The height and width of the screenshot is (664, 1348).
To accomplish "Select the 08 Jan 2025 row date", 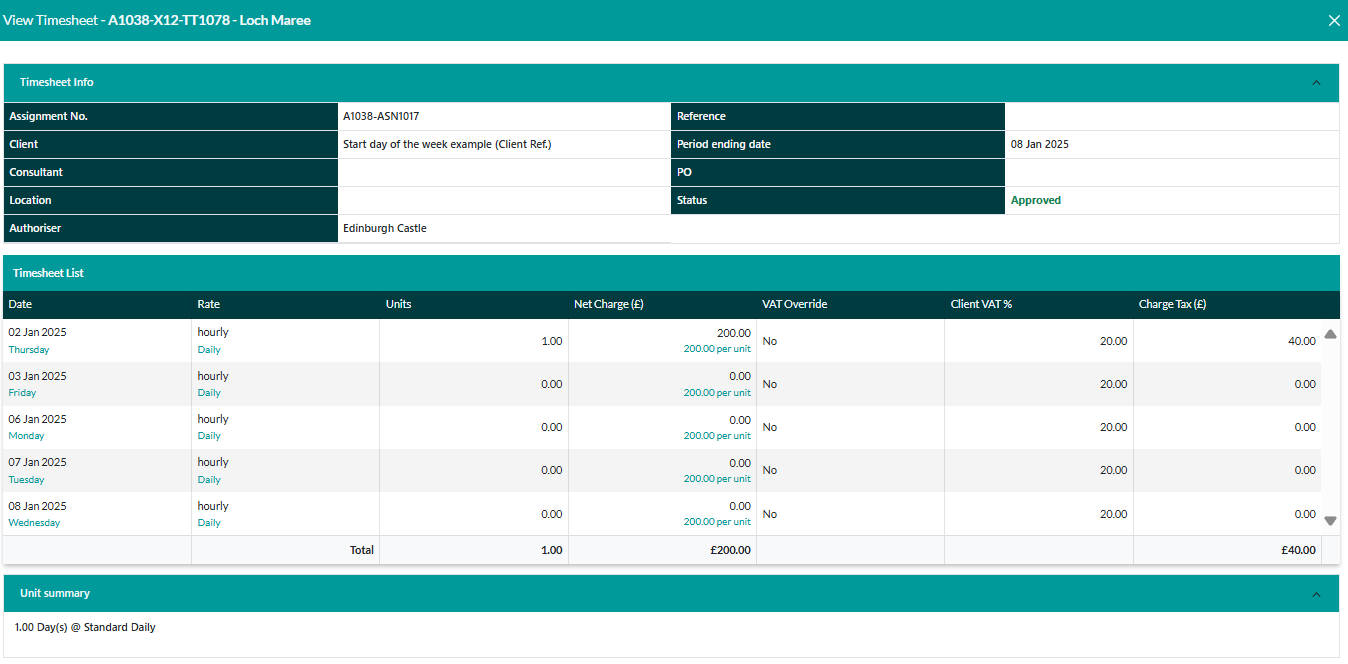I will coord(37,506).
